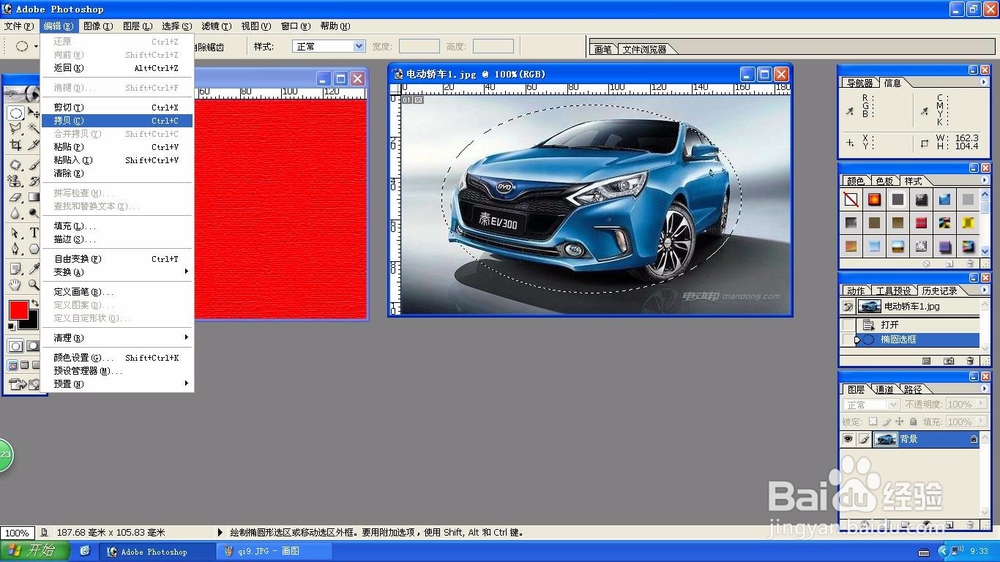
Task: Delete current state trash icon in History panel
Action: pos(970,361)
